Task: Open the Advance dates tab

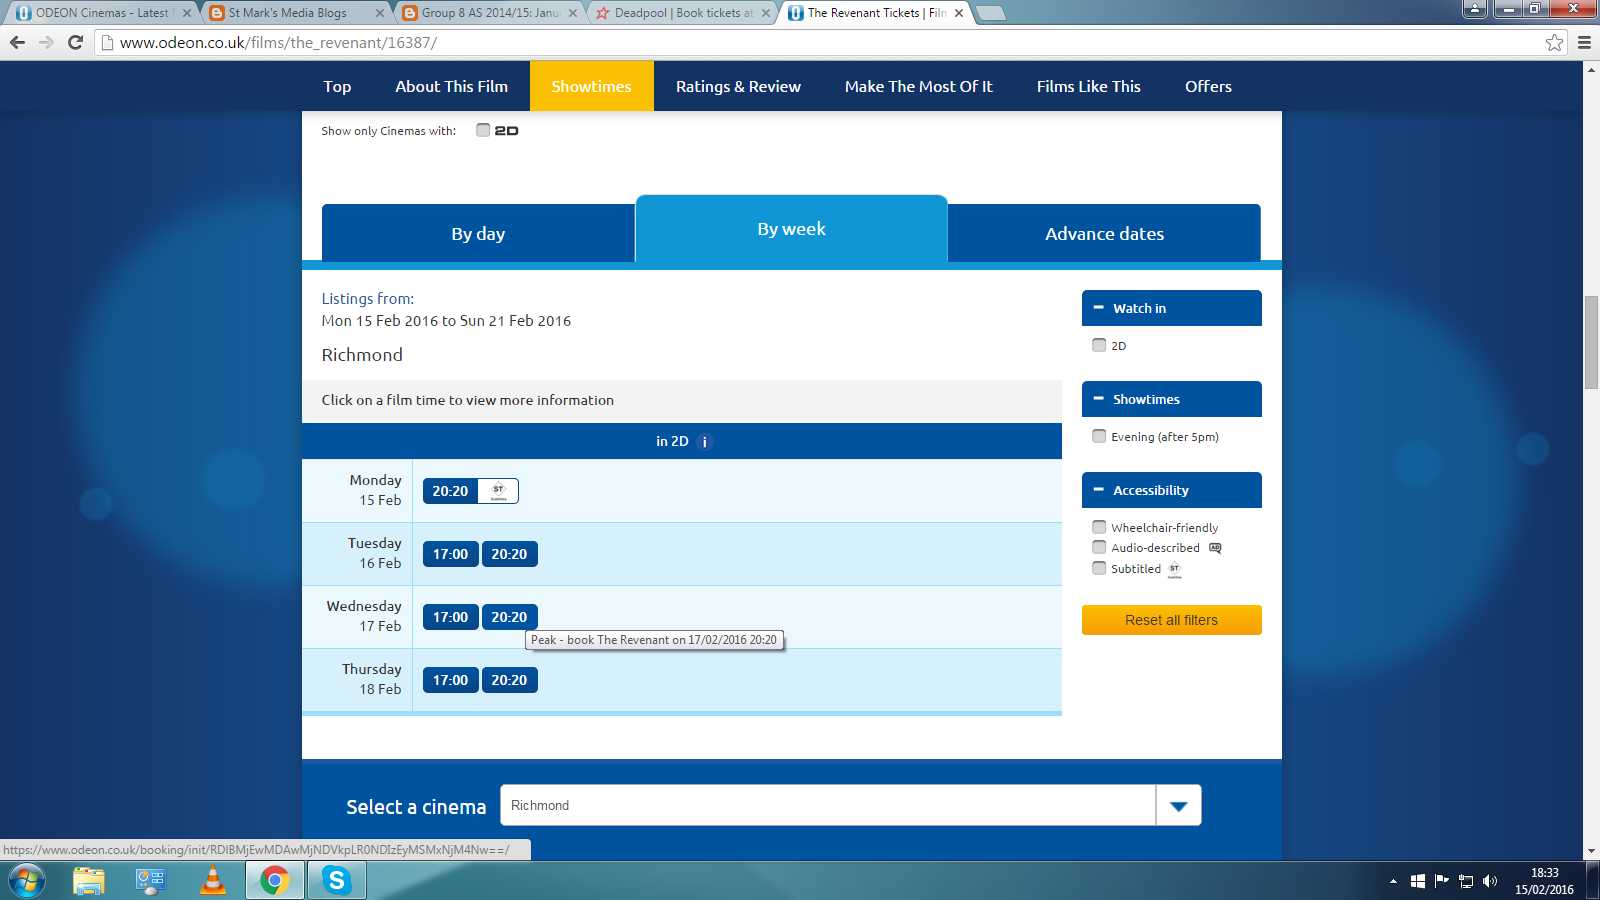Action: pyautogui.click(x=1104, y=234)
